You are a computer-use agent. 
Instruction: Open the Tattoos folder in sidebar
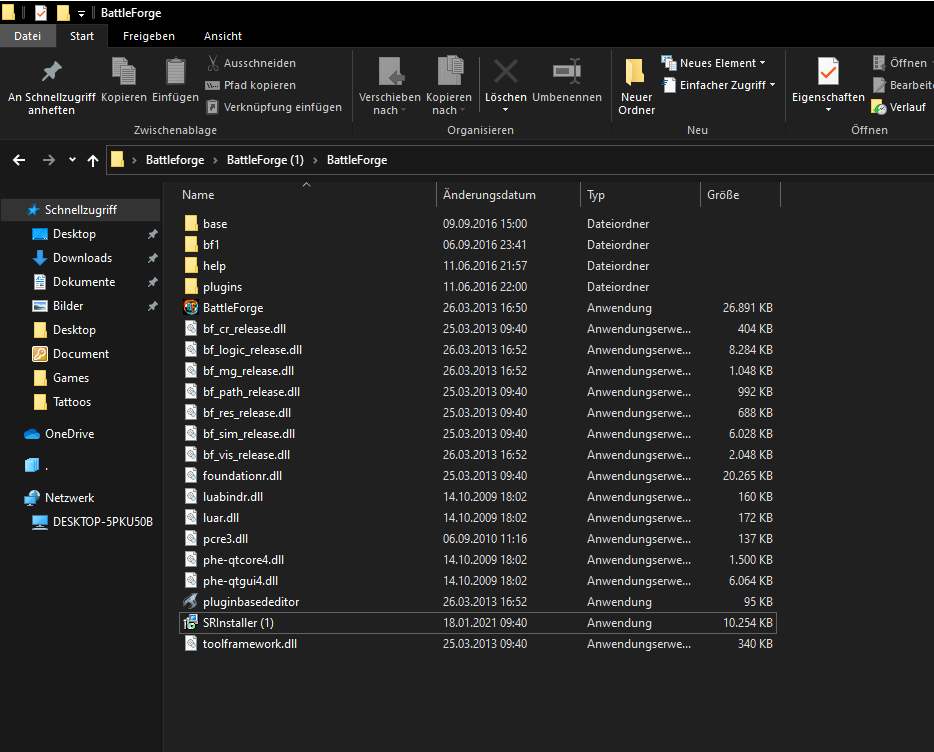[72, 402]
